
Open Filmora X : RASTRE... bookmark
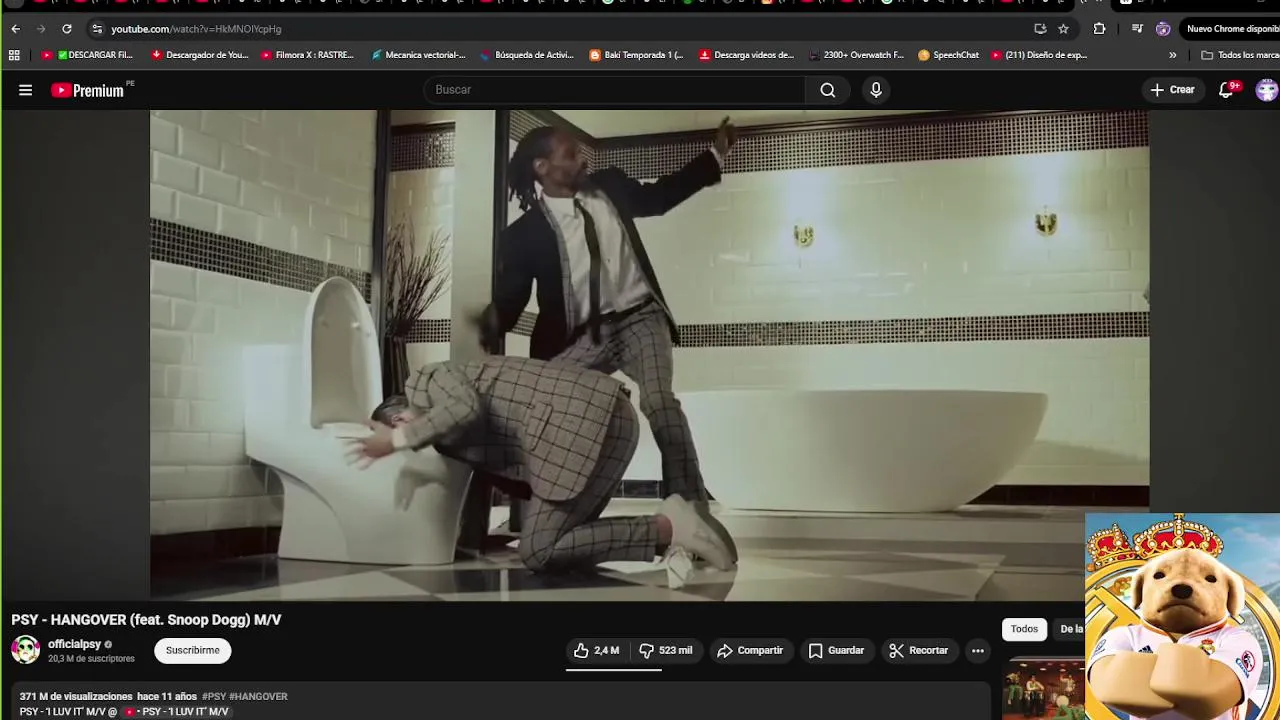(308, 55)
